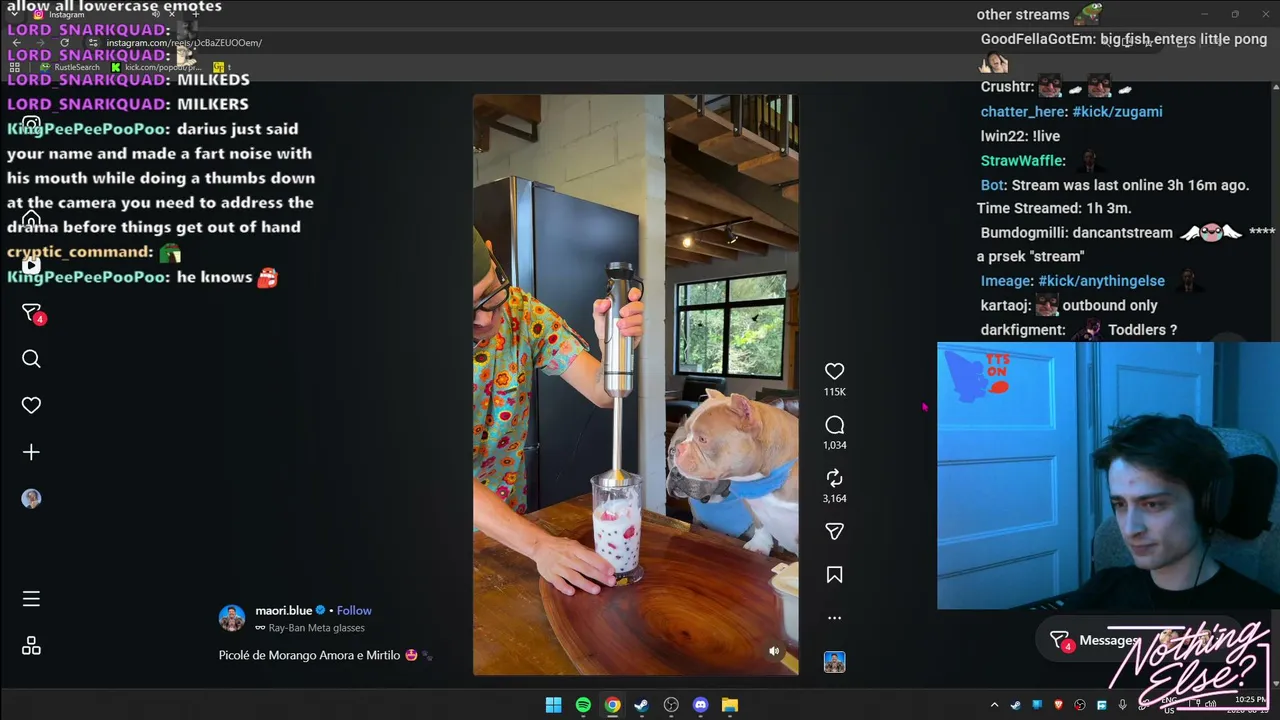Close the Instagram browser tab

pos(171,14)
